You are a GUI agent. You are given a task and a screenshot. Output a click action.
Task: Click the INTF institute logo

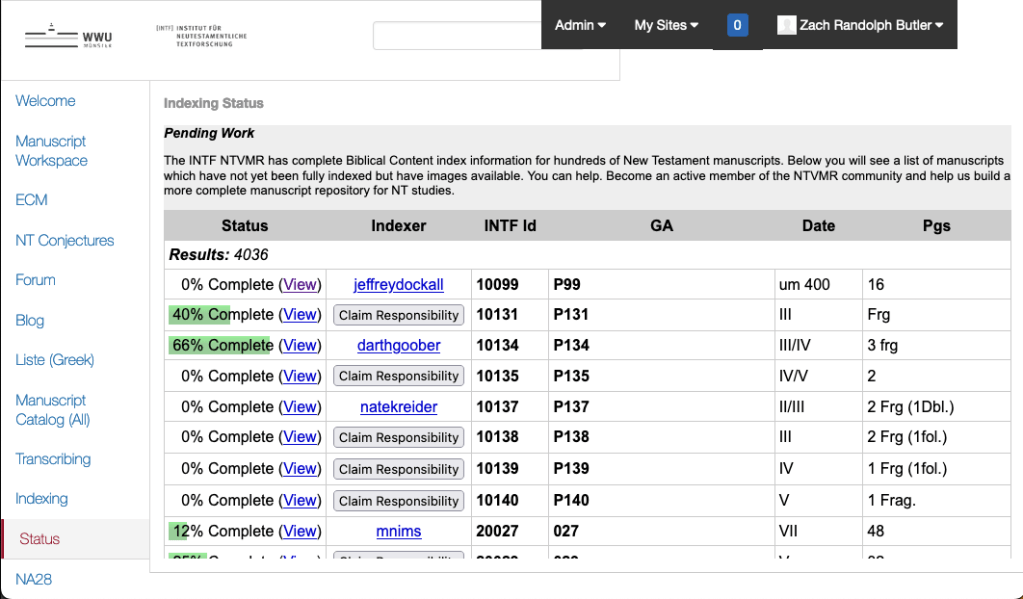(x=203, y=37)
